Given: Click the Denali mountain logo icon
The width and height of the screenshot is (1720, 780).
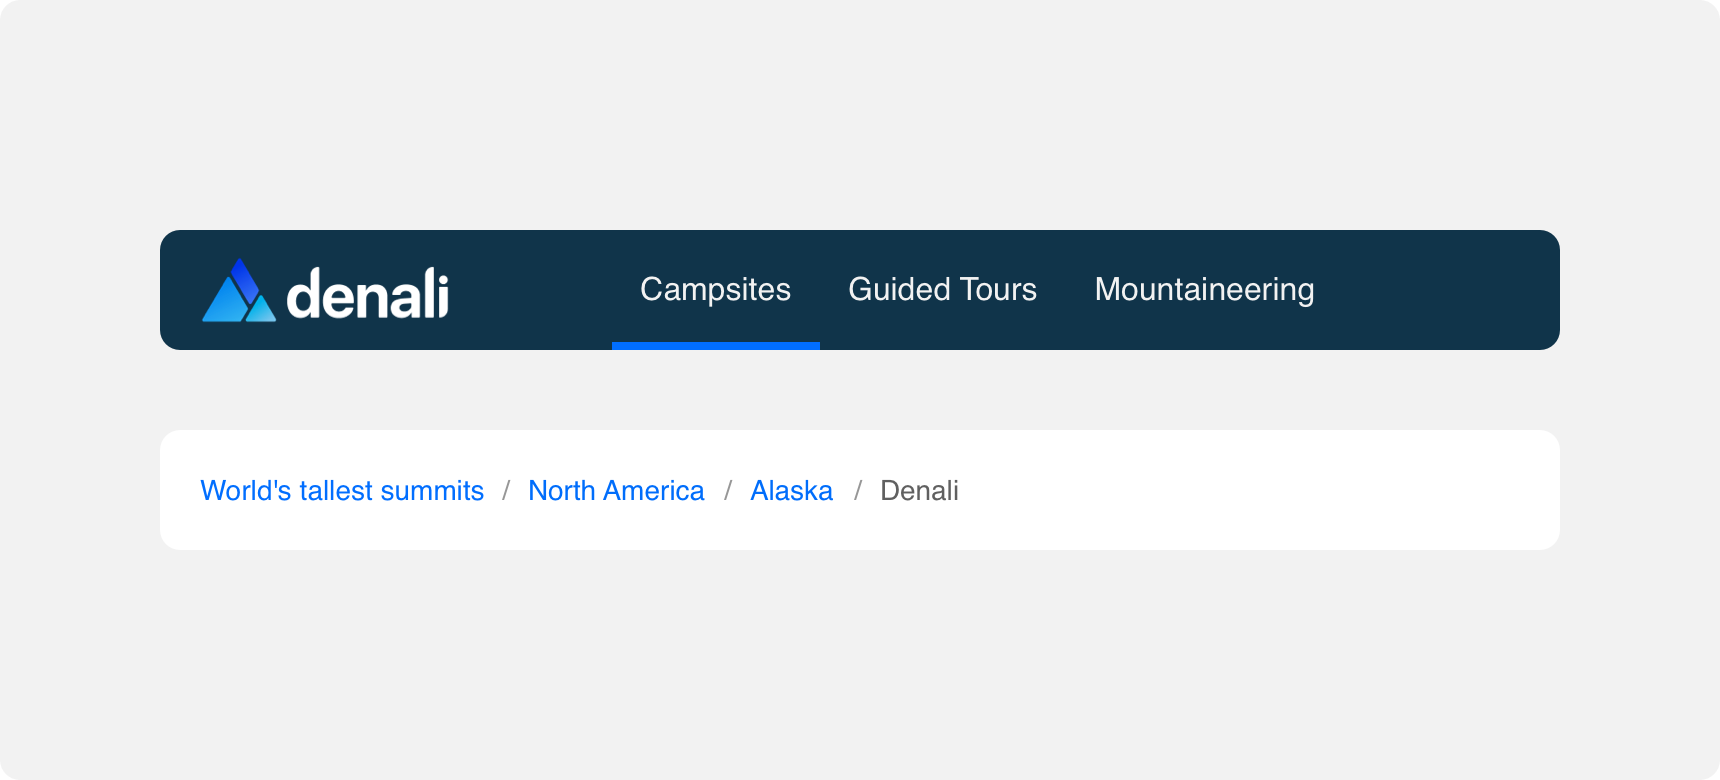Looking at the screenshot, I should coord(239,290).
